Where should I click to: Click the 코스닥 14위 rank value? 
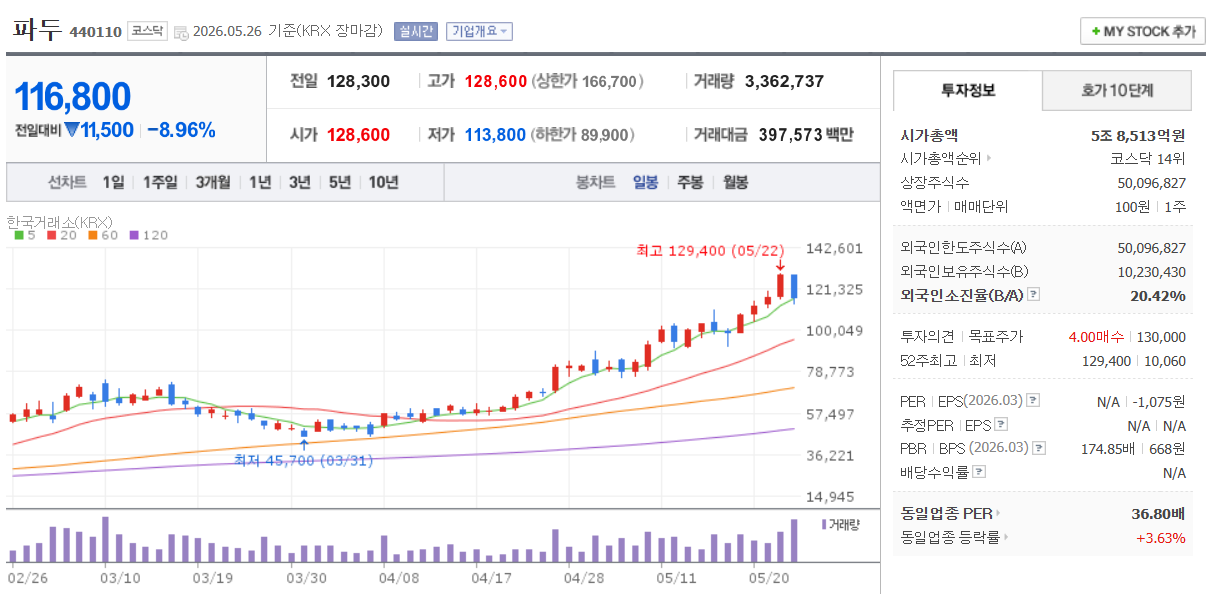tap(1148, 158)
